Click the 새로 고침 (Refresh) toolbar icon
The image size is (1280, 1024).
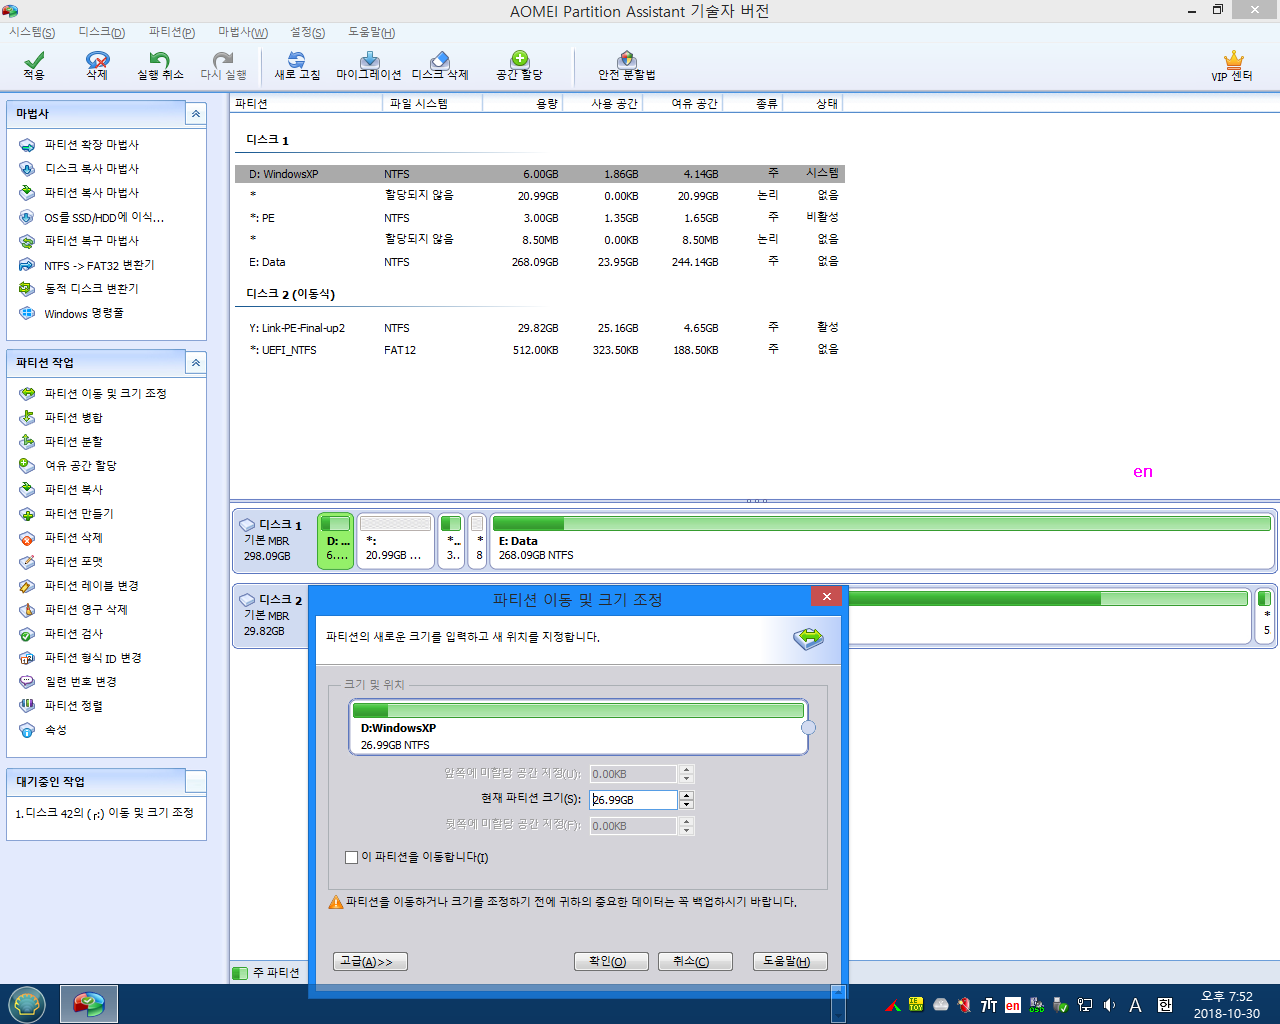pos(297,66)
